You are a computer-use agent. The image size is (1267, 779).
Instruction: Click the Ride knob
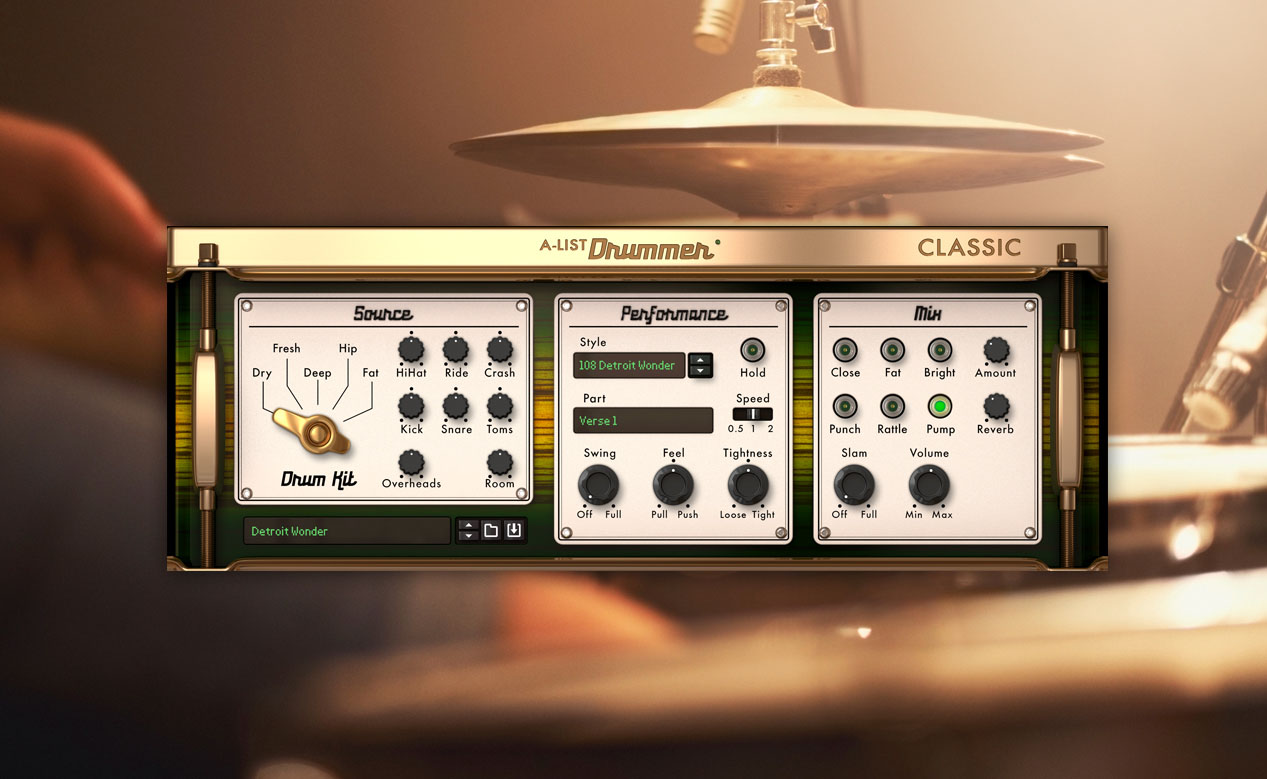456,349
